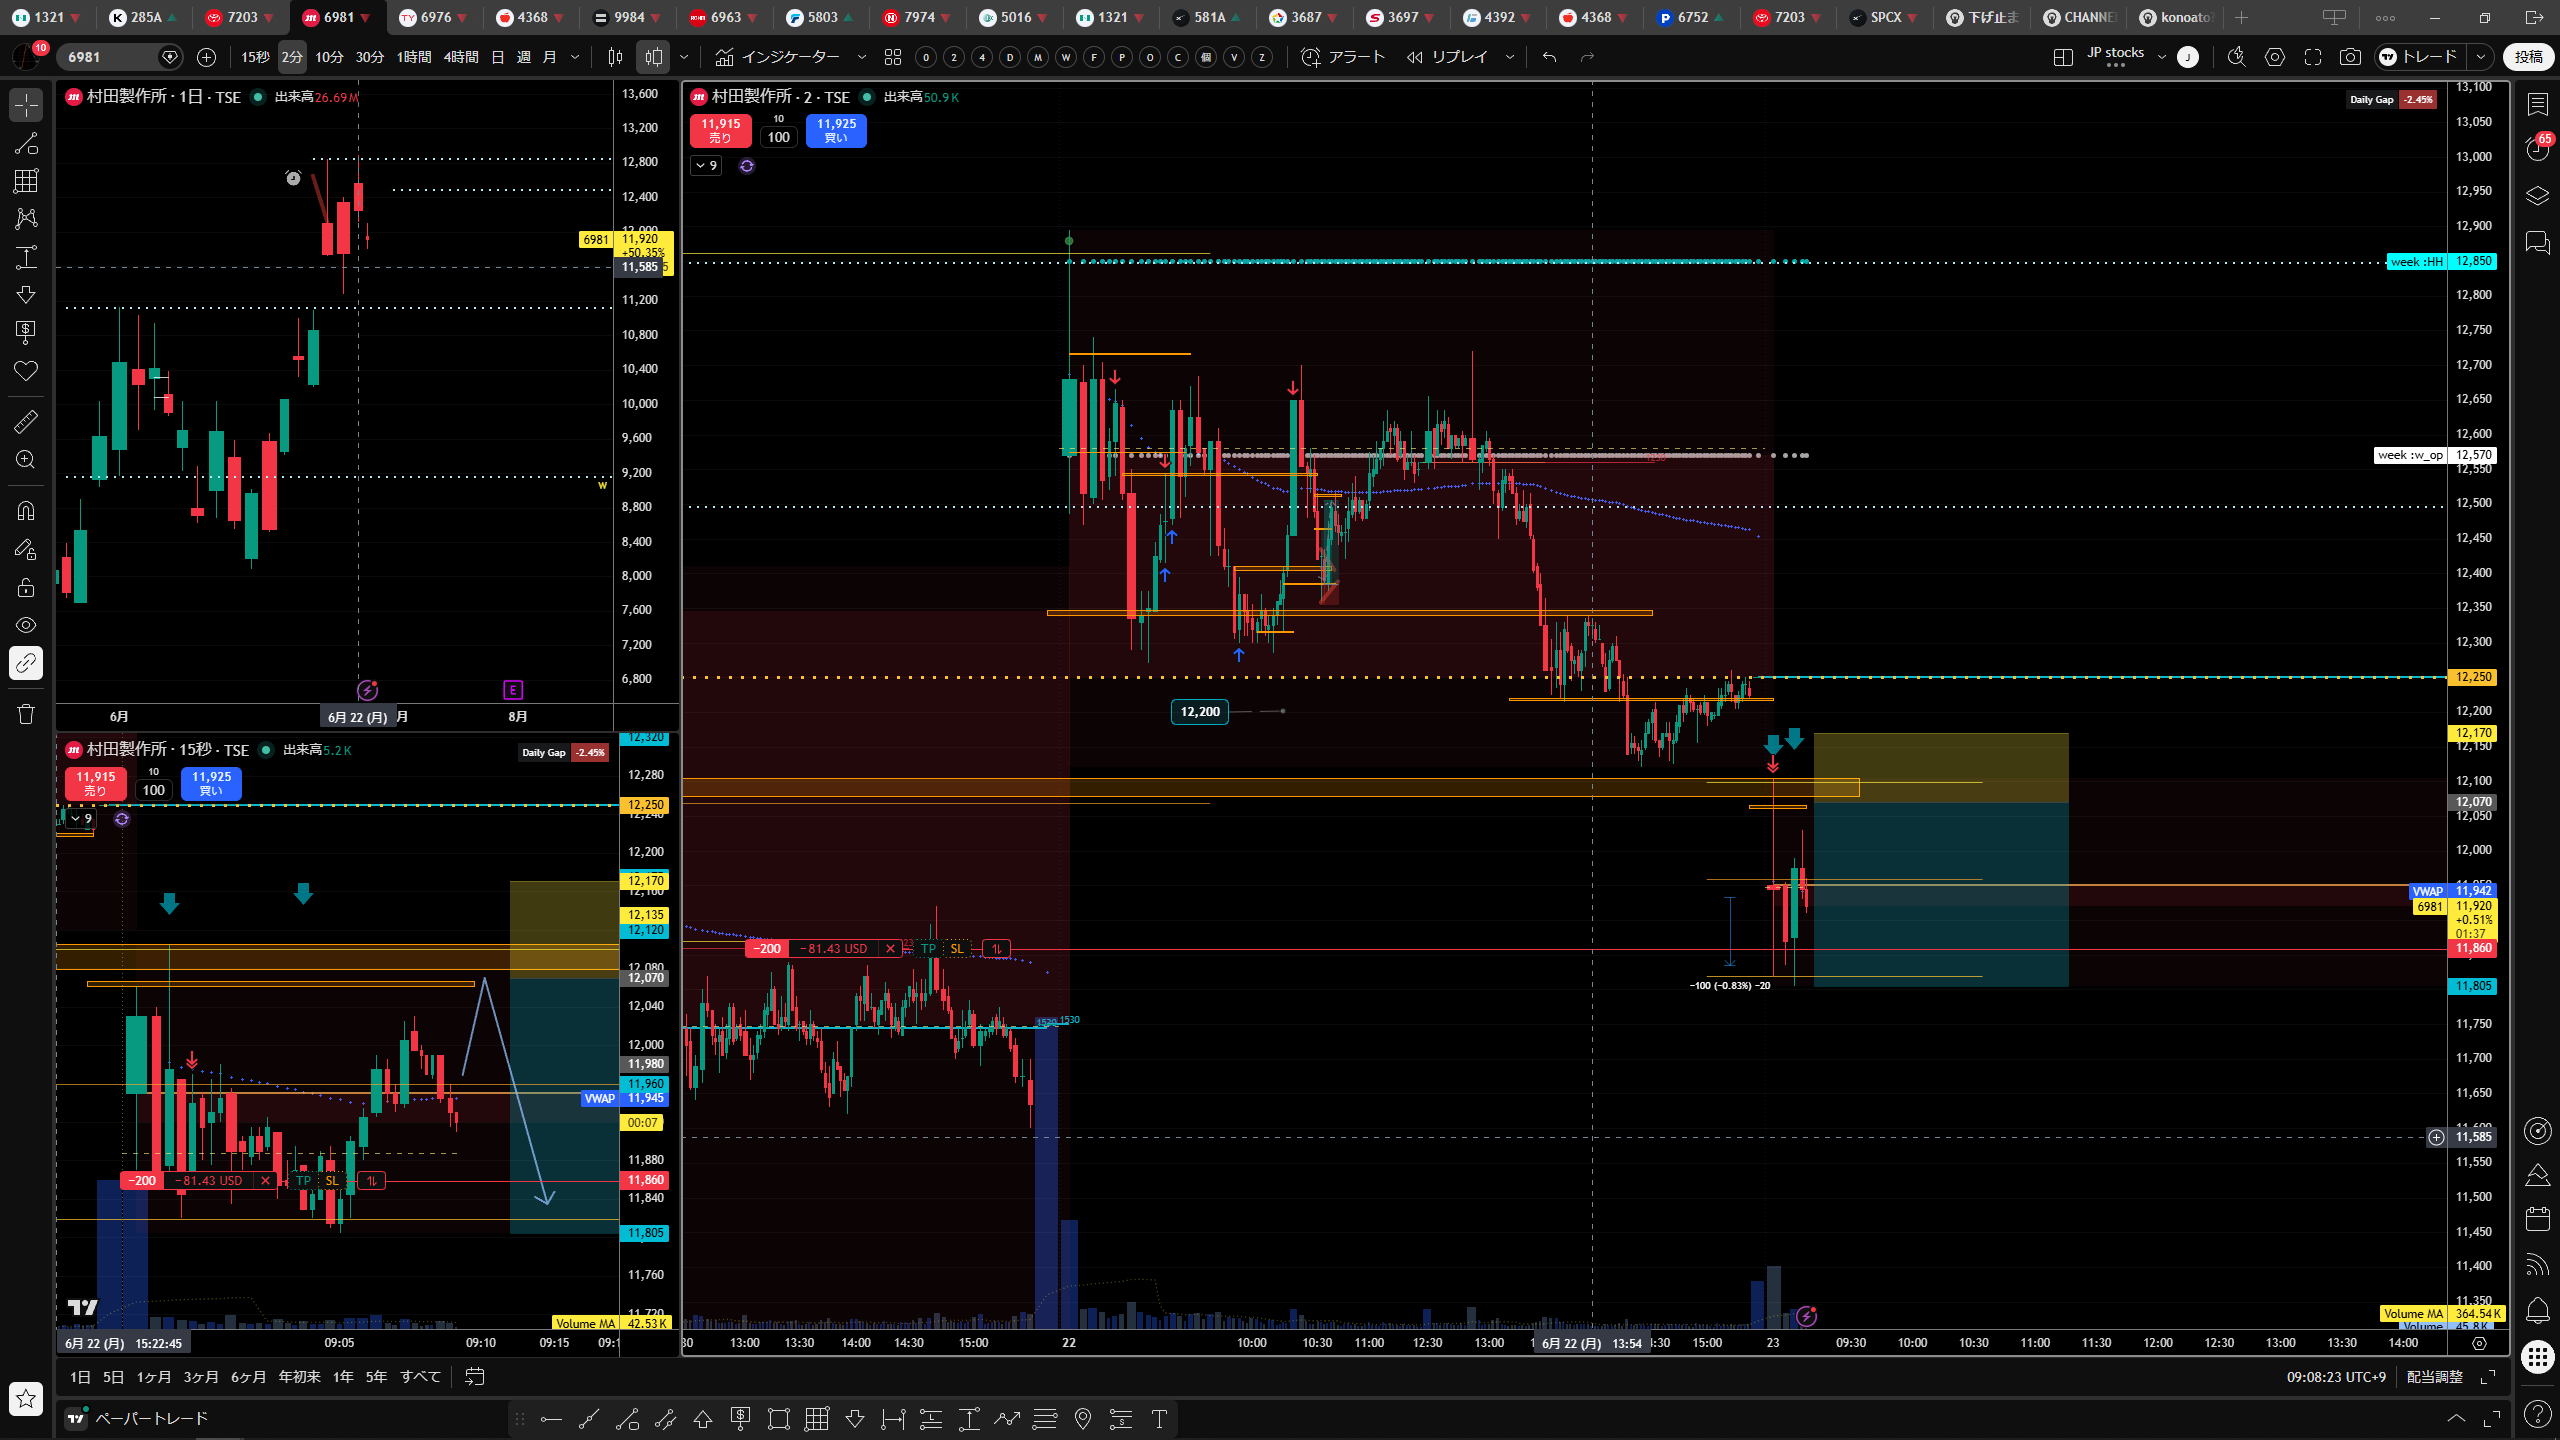Viewport: 2560px width, 1440px height.
Task: Select the 30分 timeframe
Action: (x=370, y=57)
